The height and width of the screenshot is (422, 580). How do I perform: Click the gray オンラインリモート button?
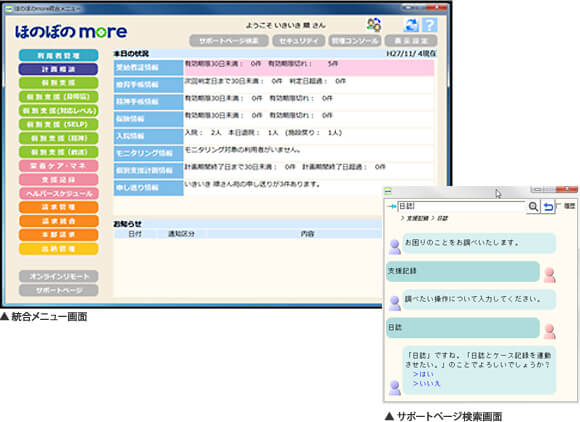click(58, 276)
